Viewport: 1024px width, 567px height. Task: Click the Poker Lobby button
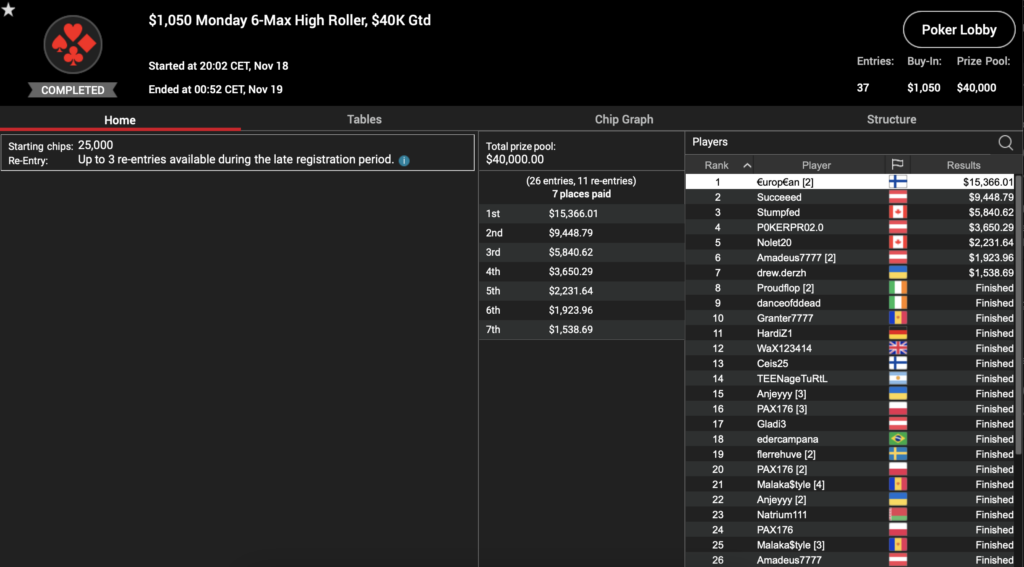[958, 30]
